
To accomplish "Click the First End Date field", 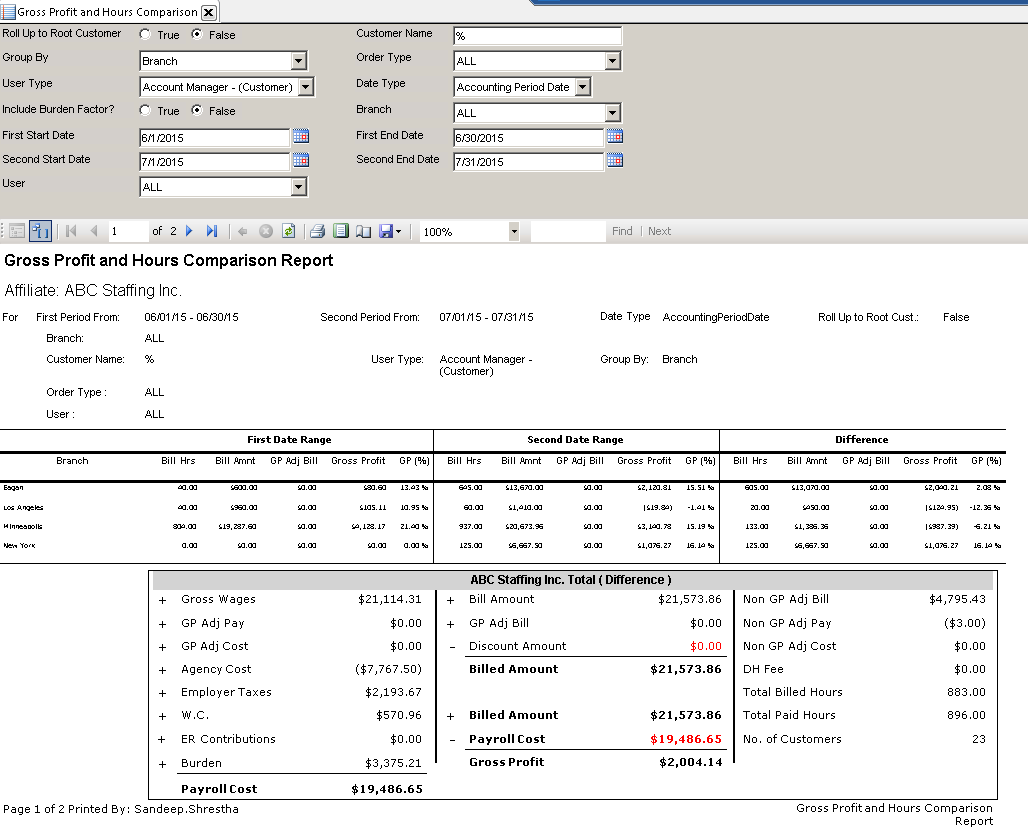I will 528,138.
